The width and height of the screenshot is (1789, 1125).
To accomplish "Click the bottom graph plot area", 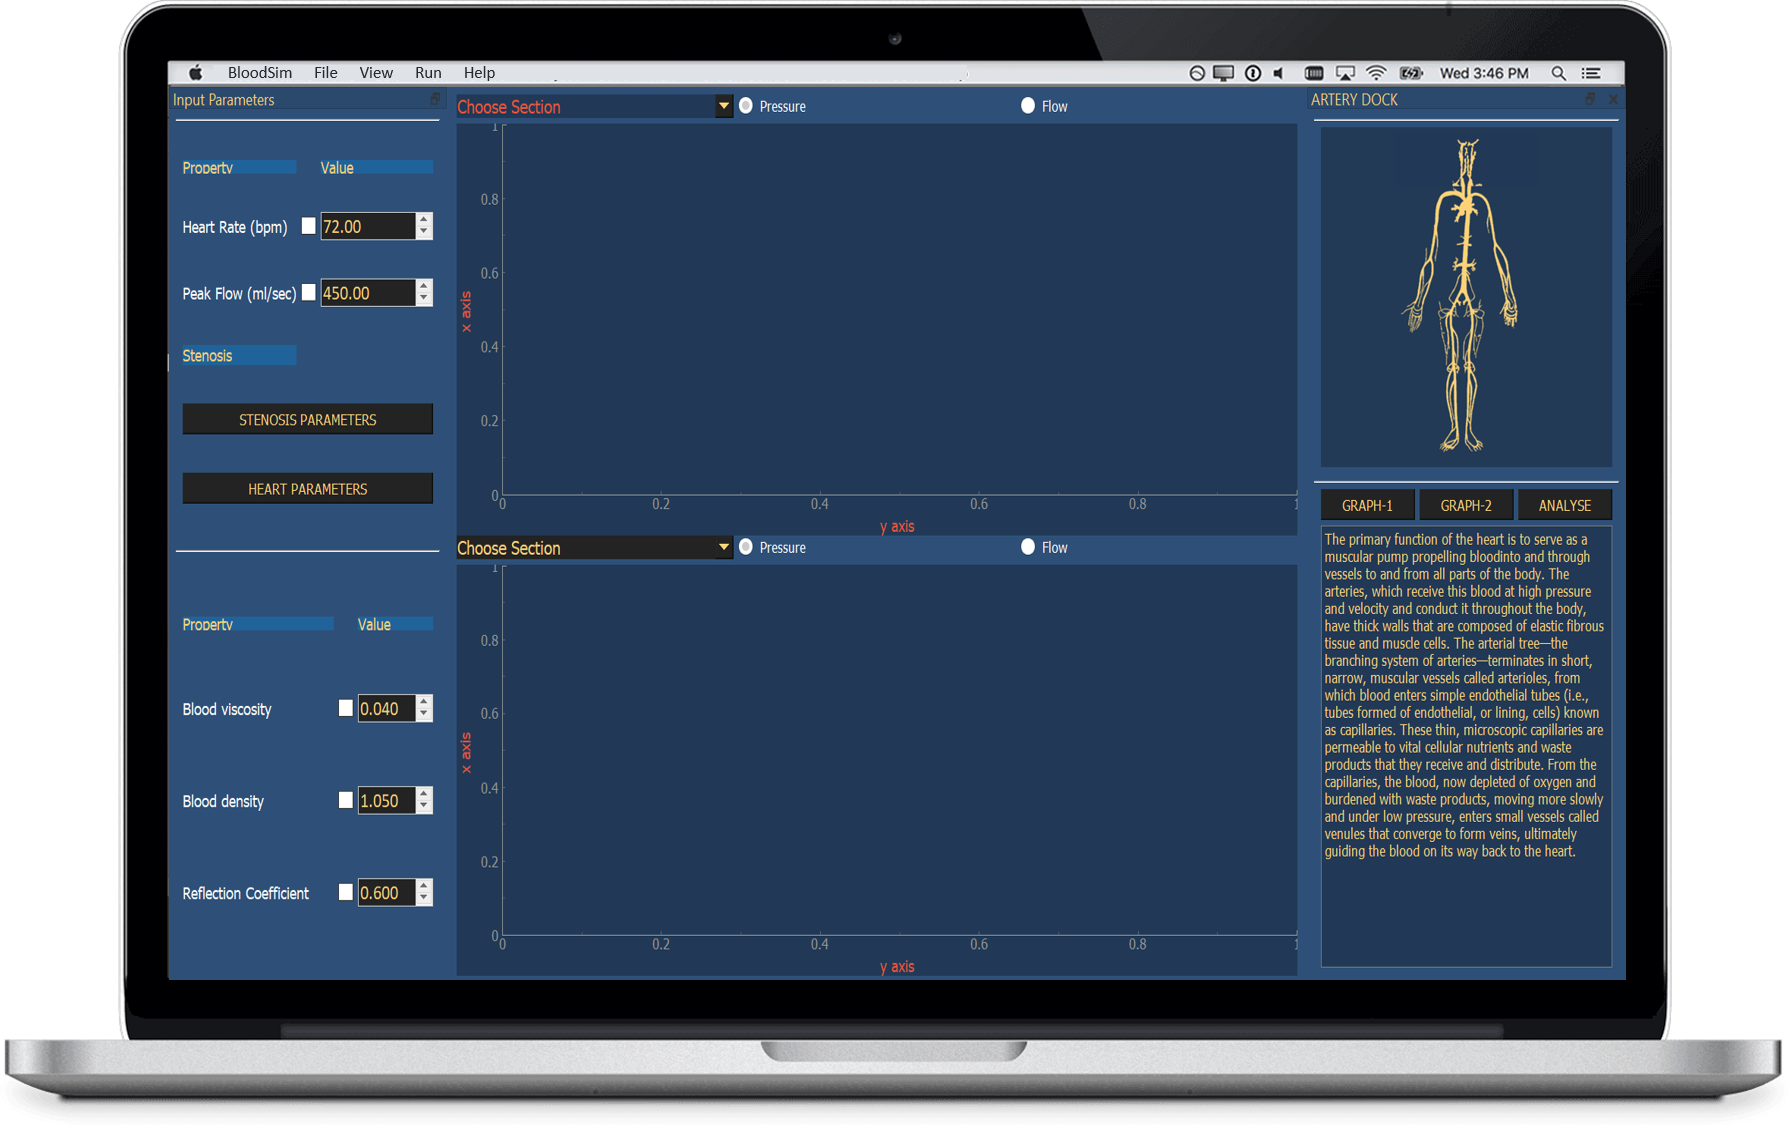I will (x=899, y=751).
